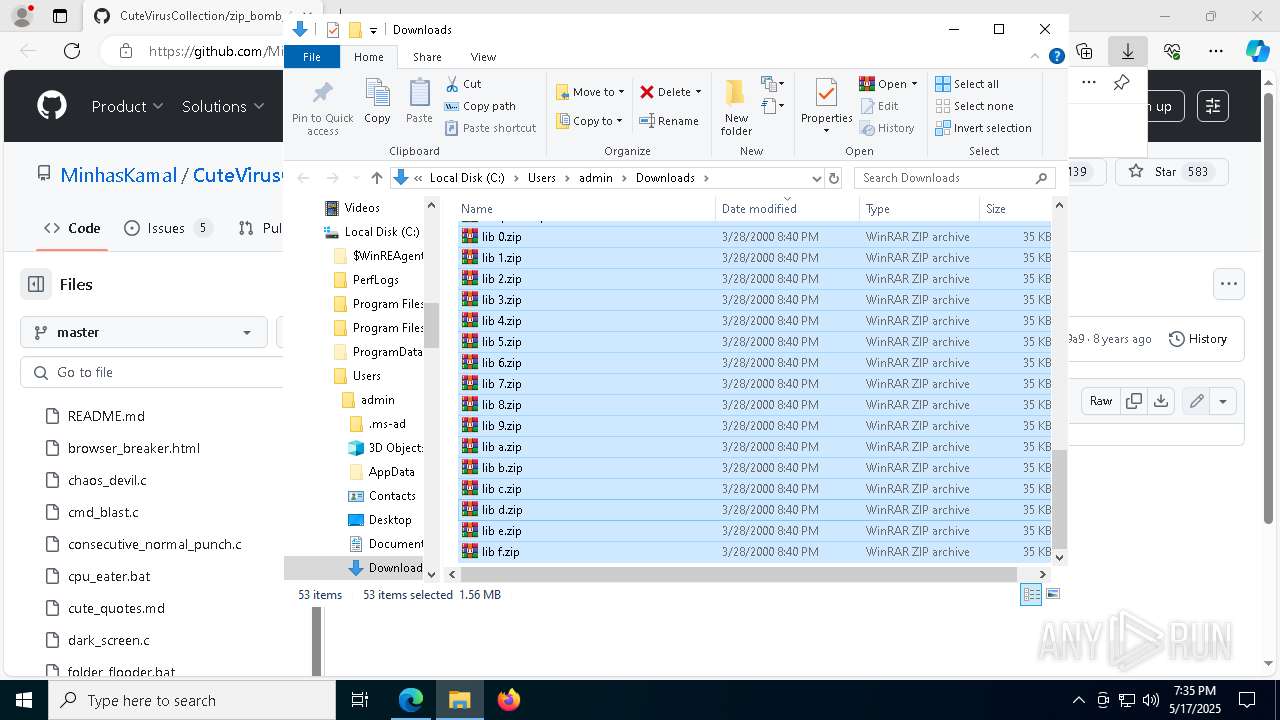The width and height of the screenshot is (1280, 720).
Task: Select lib d.zip file
Action: click(x=755, y=510)
